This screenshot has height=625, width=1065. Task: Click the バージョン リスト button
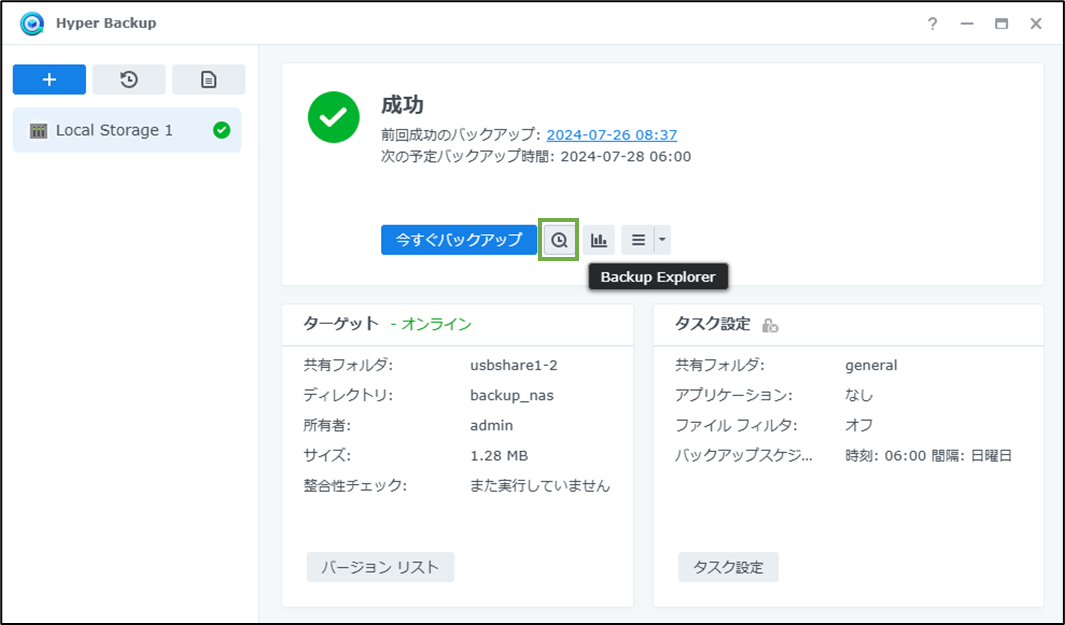point(380,567)
